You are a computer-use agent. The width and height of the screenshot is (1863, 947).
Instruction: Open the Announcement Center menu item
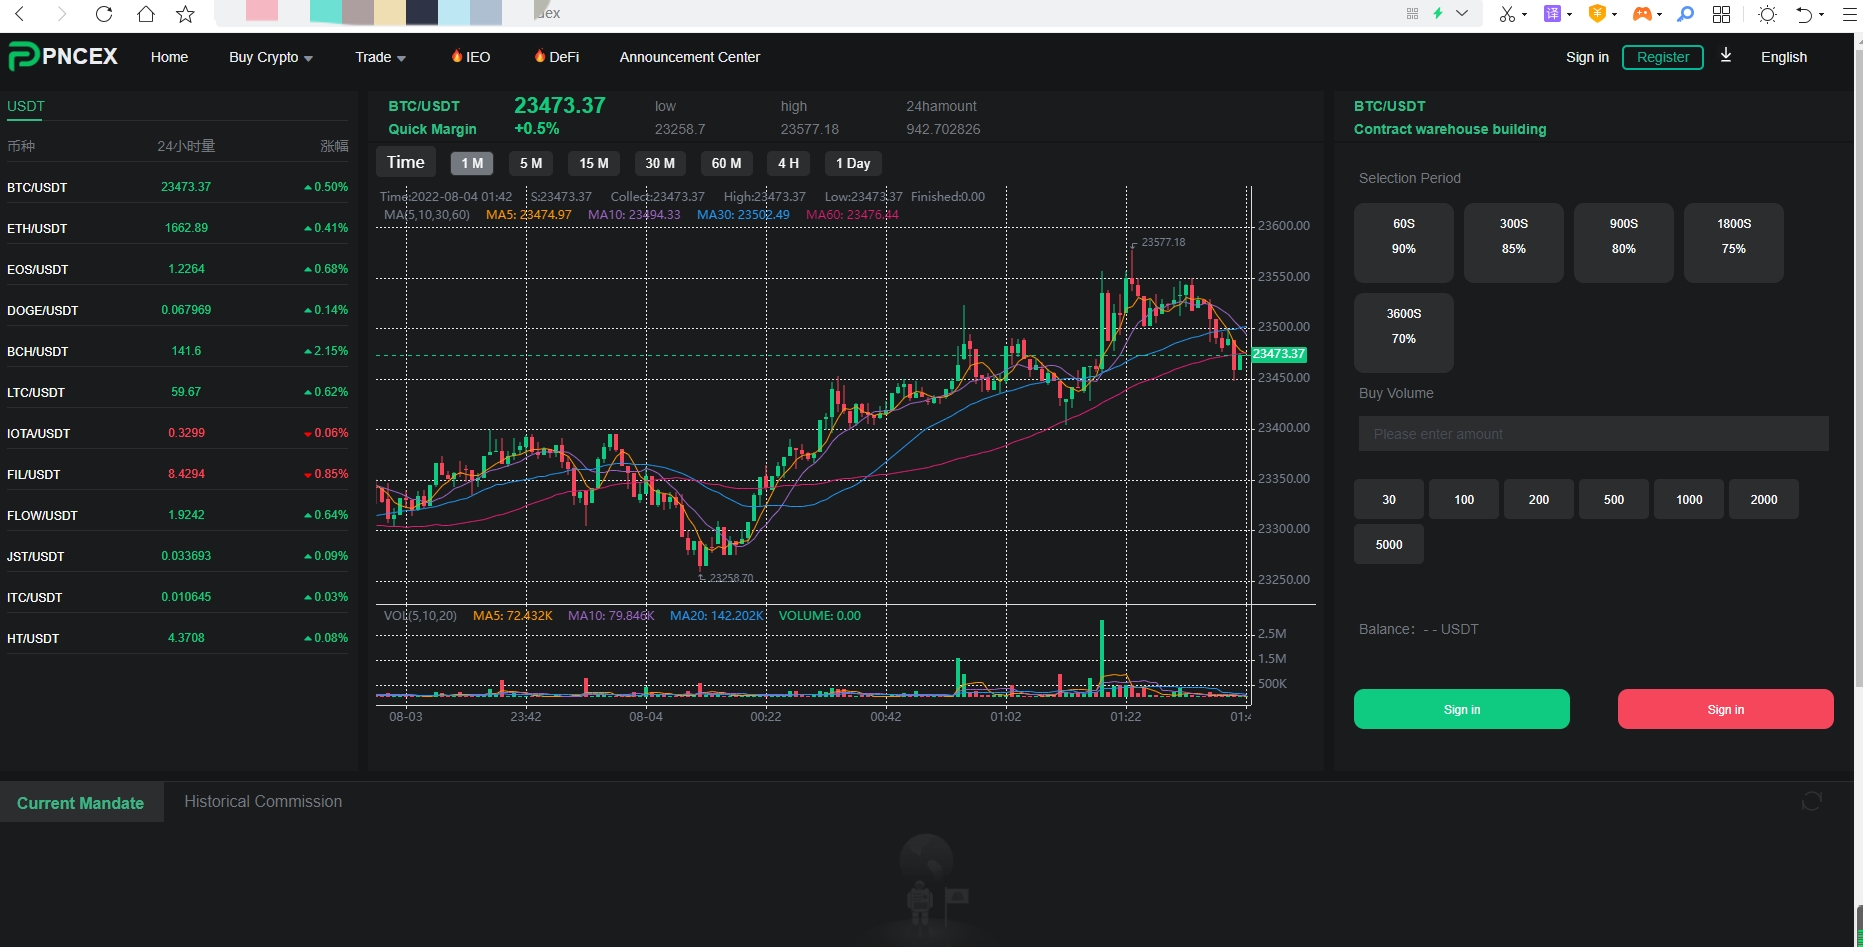[689, 57]
